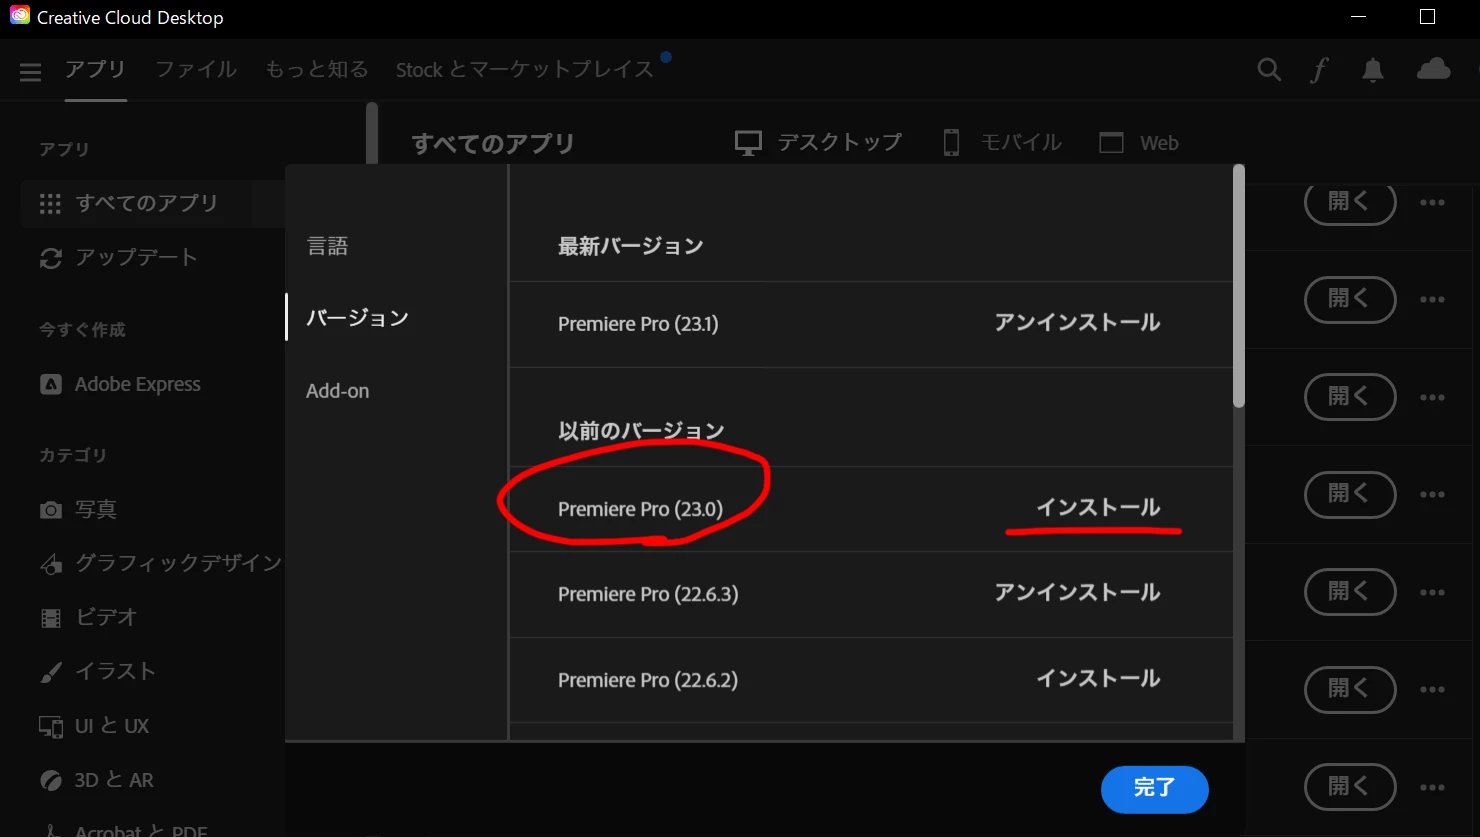
Task: Open the ビデオ category
Action: click(x=106, y=618)
